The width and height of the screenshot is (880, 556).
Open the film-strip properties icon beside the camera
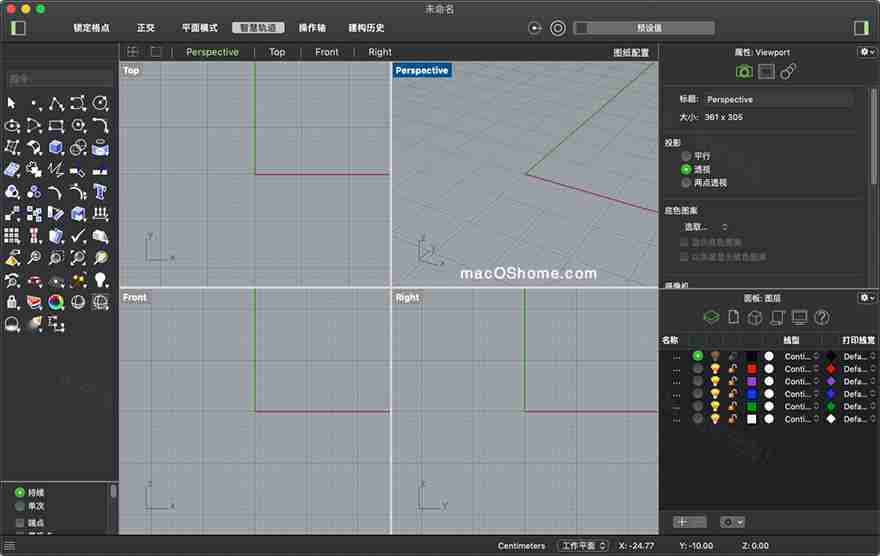[766, 72]
